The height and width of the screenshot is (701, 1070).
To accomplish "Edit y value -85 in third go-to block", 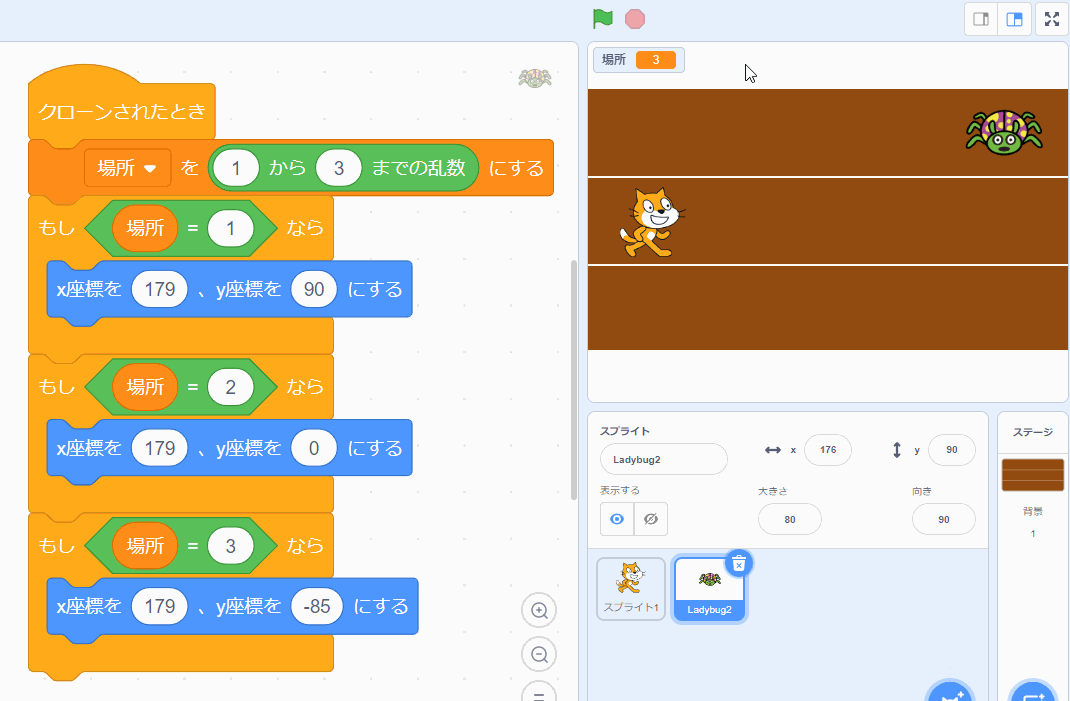I will 317,606.
